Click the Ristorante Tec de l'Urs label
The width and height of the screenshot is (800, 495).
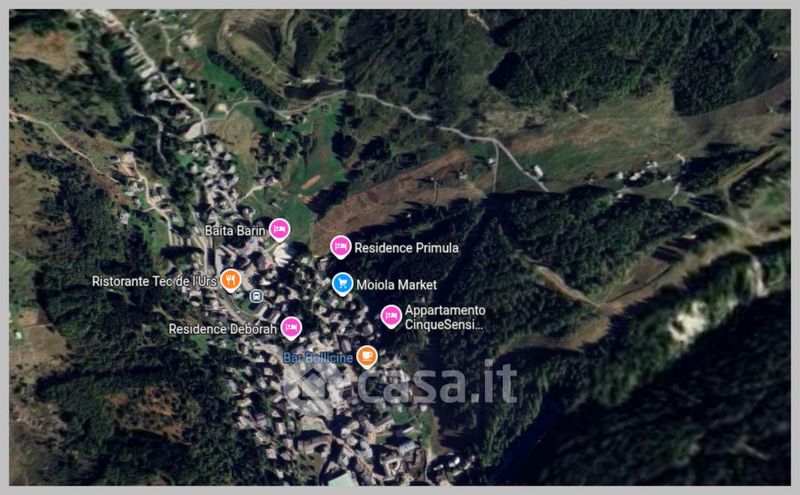point(155,281)
